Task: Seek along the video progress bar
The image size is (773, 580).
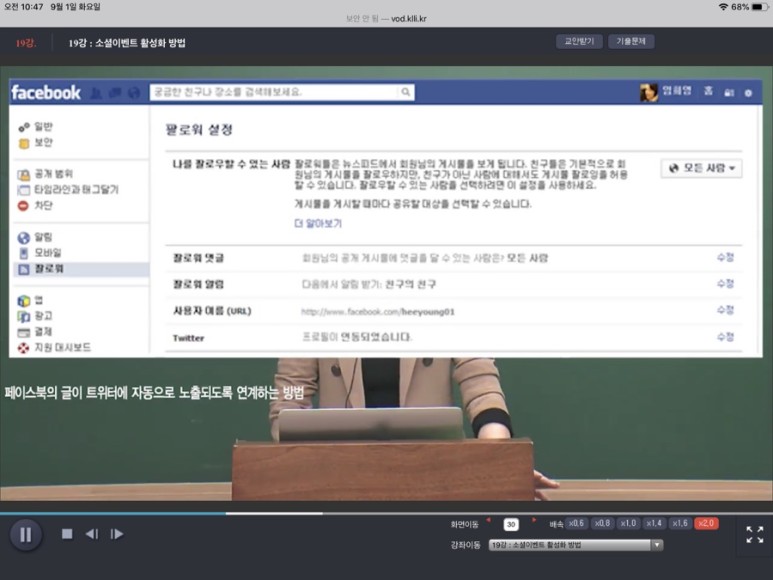Action: coord(386,513)
